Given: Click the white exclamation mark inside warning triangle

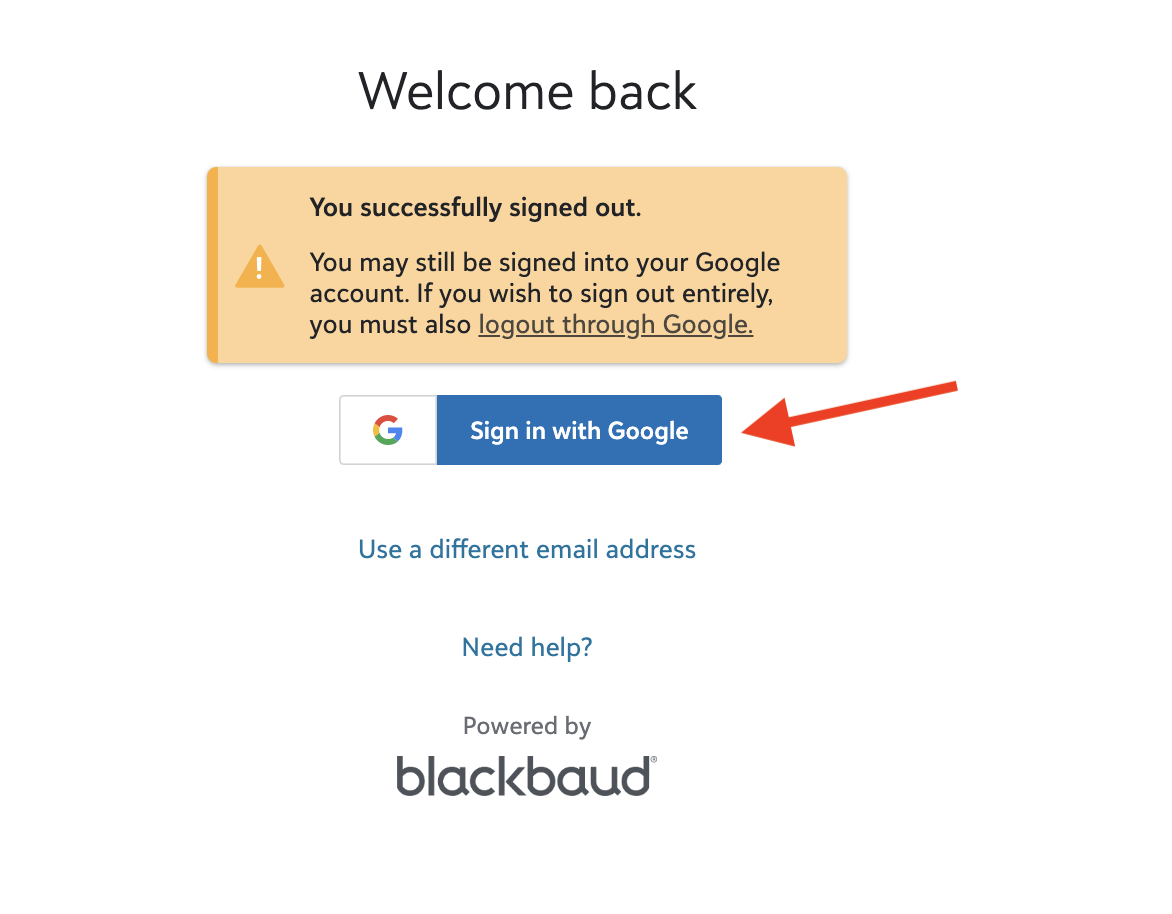Looking at the screenshot, I should [259, 268].
